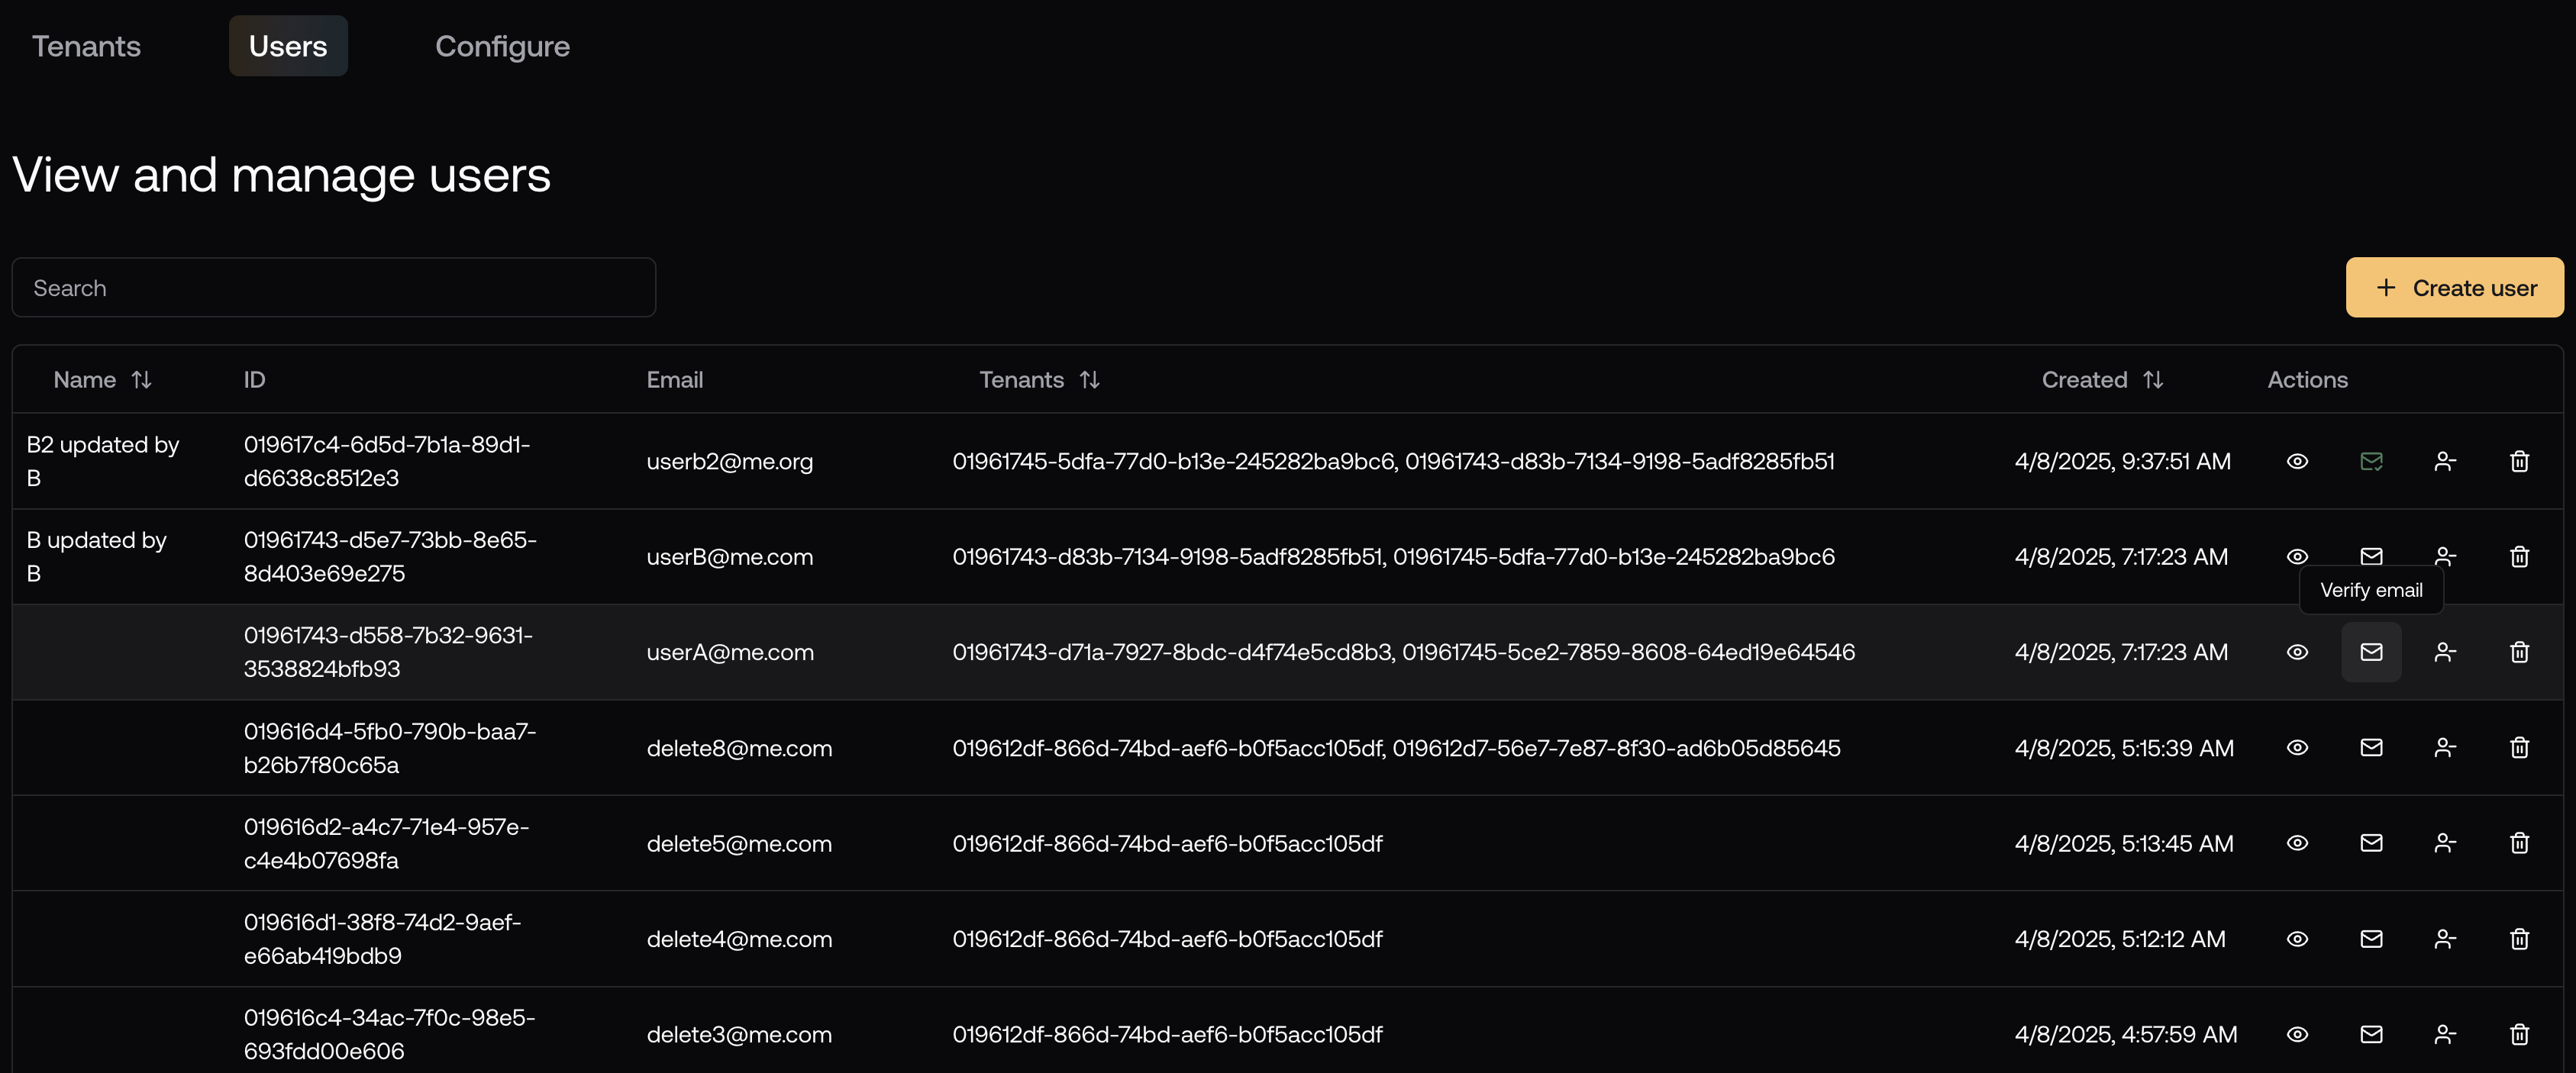Viewport: 2576px width, 1073px height.
Task: Click remove-user icon for userb2@me.org row
Action: [x=2445, y=461]
